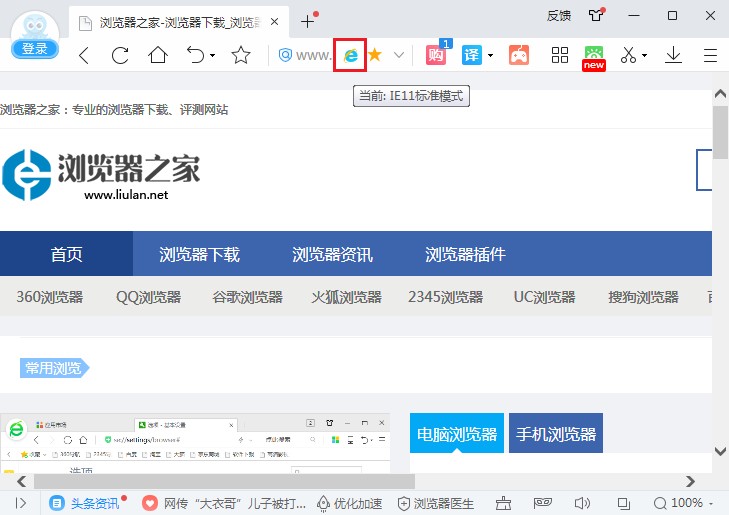The height and width of the screenshot is (515, 729).
Task: Click the skin shirt icon
Action: click(x=596, y=15)
